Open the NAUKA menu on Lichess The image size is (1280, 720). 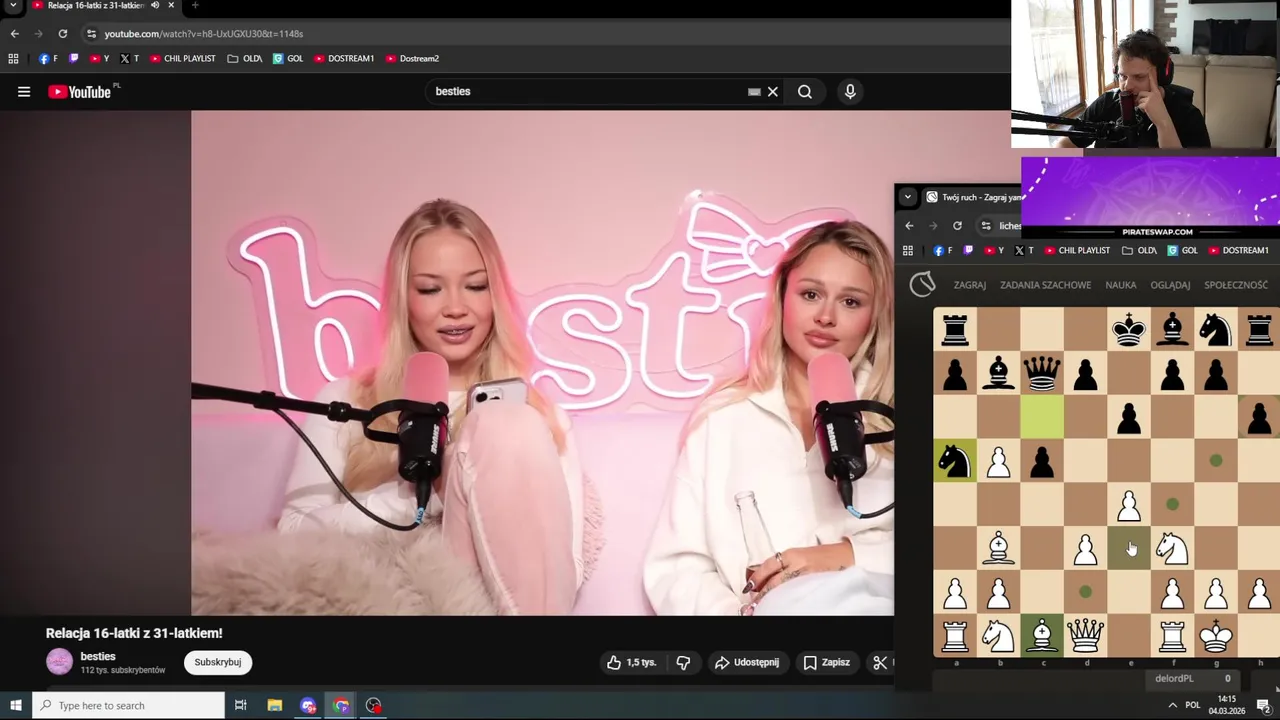tap(1120, 285)
